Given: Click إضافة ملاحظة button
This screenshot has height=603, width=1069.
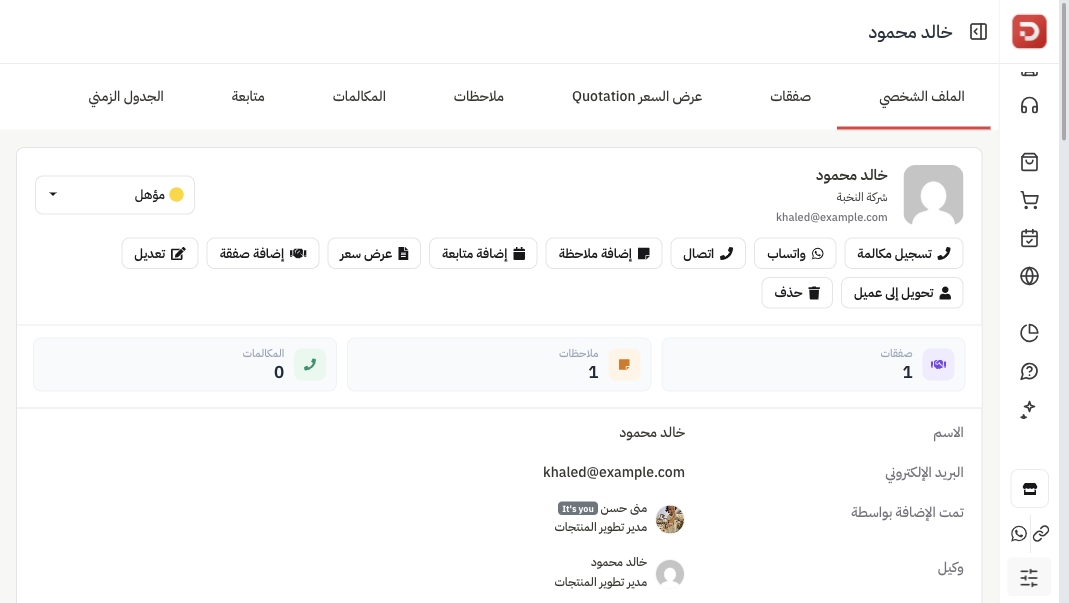Looking at the screenshot, I should point(603,253).
